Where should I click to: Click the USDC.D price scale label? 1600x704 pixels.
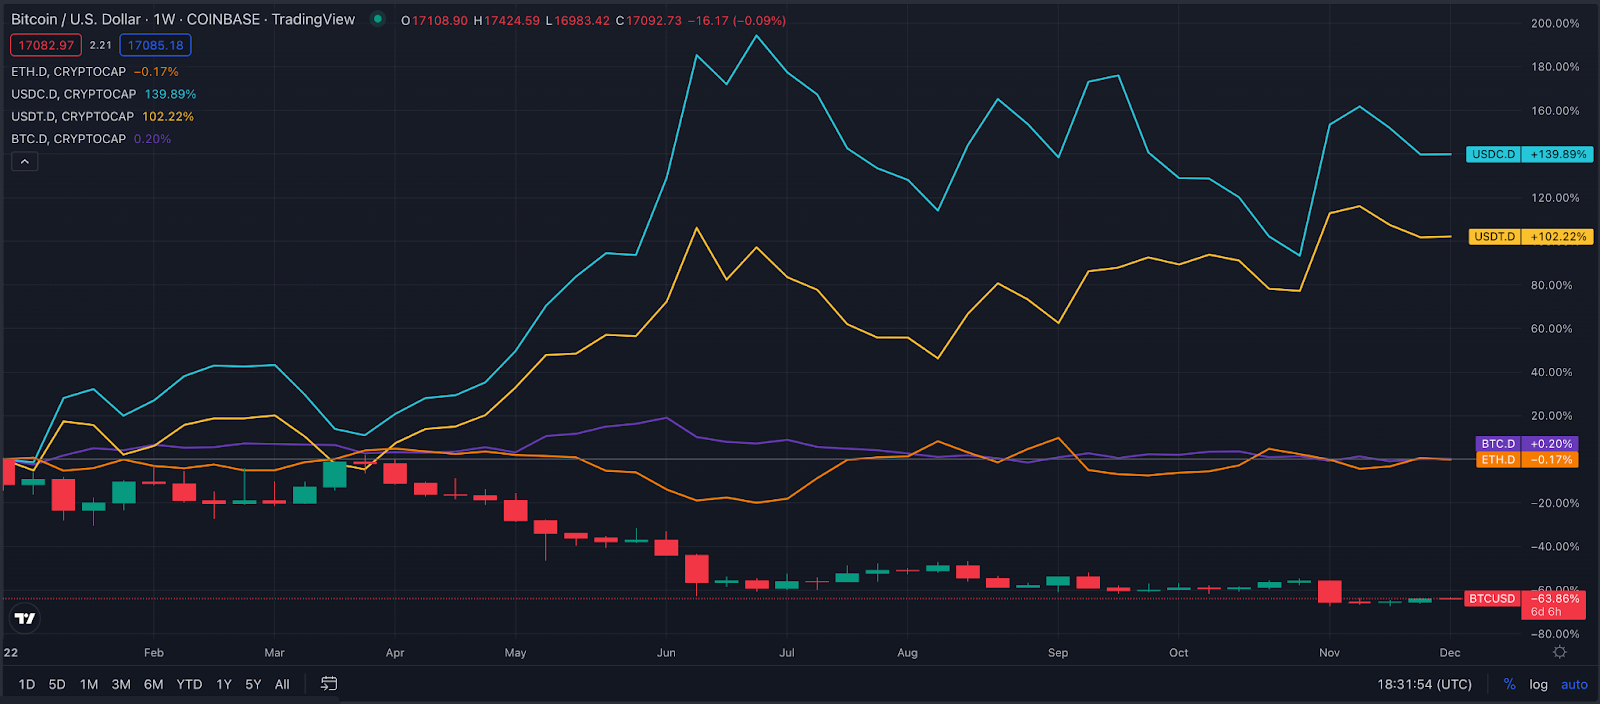coord(1529,154)
